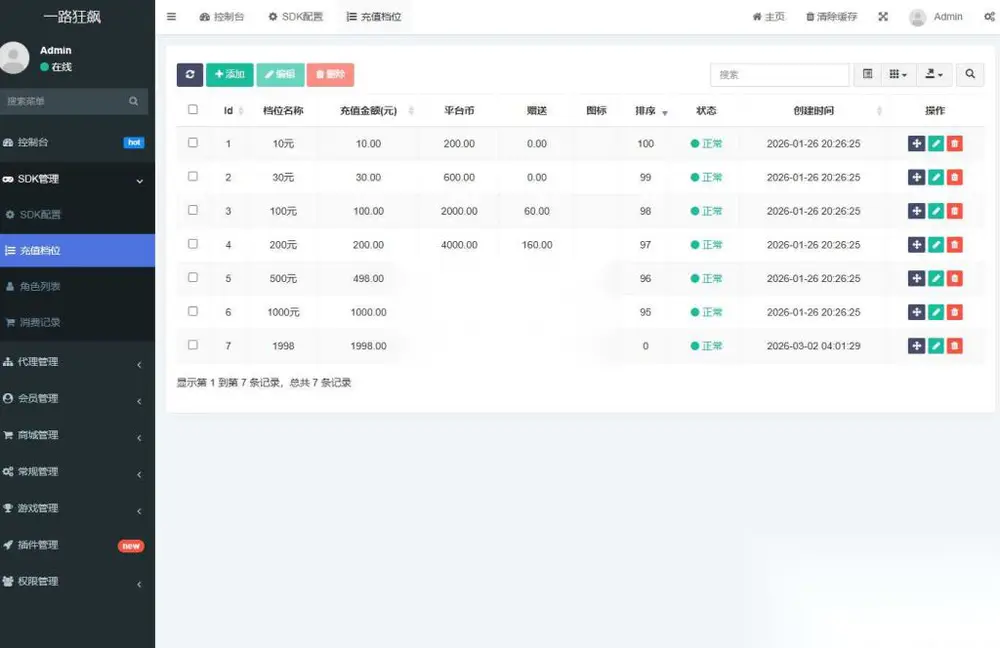Collapse the SDK管理 sidebar menu
This screenshot has height=648, width=1000.
point(77,179)
